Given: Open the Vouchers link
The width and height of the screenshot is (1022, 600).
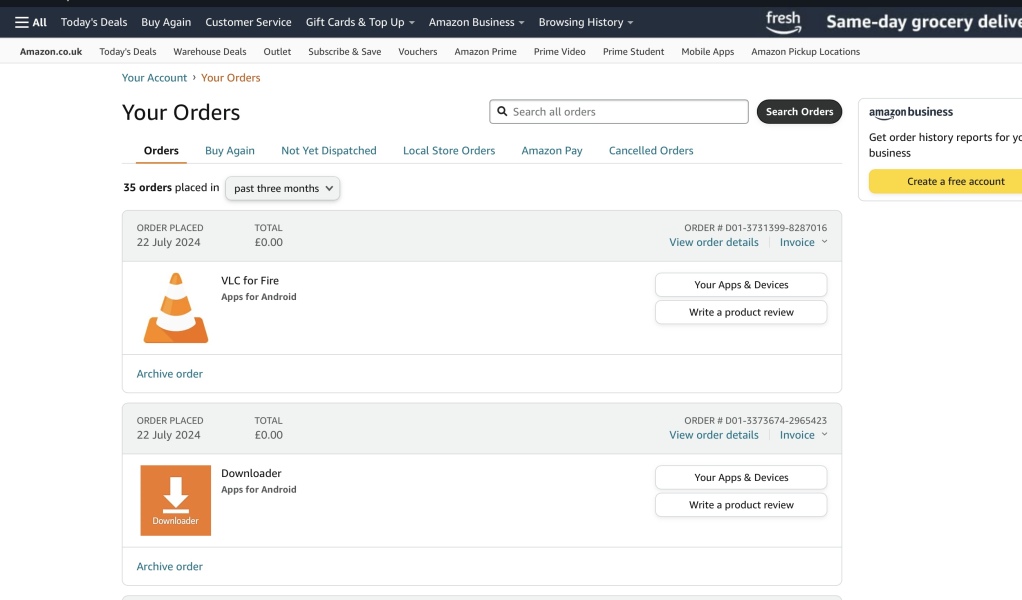Looking at the screenshot, I should pyautogui.click(x=418, y=51).
